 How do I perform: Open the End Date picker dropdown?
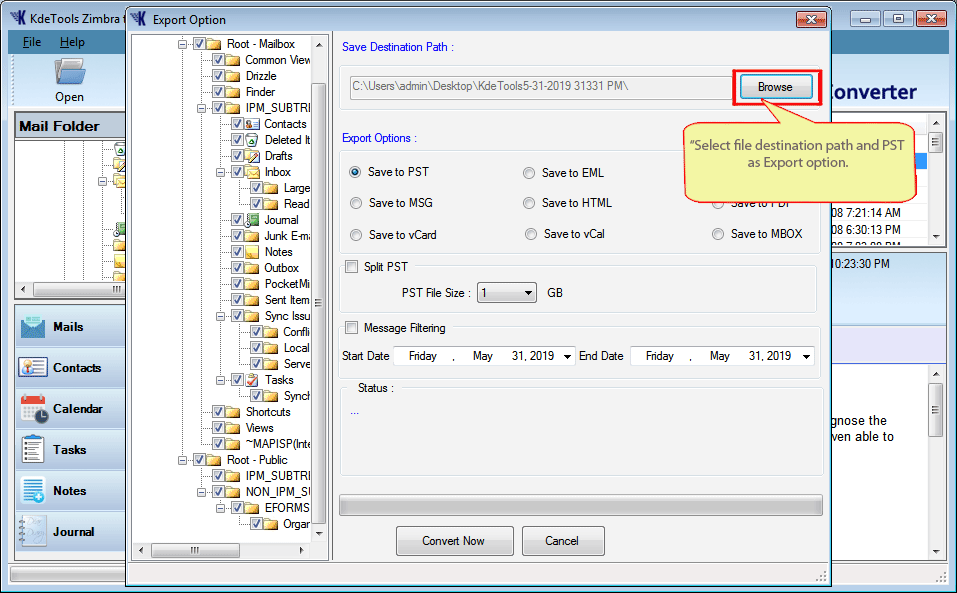click(806, 356)
